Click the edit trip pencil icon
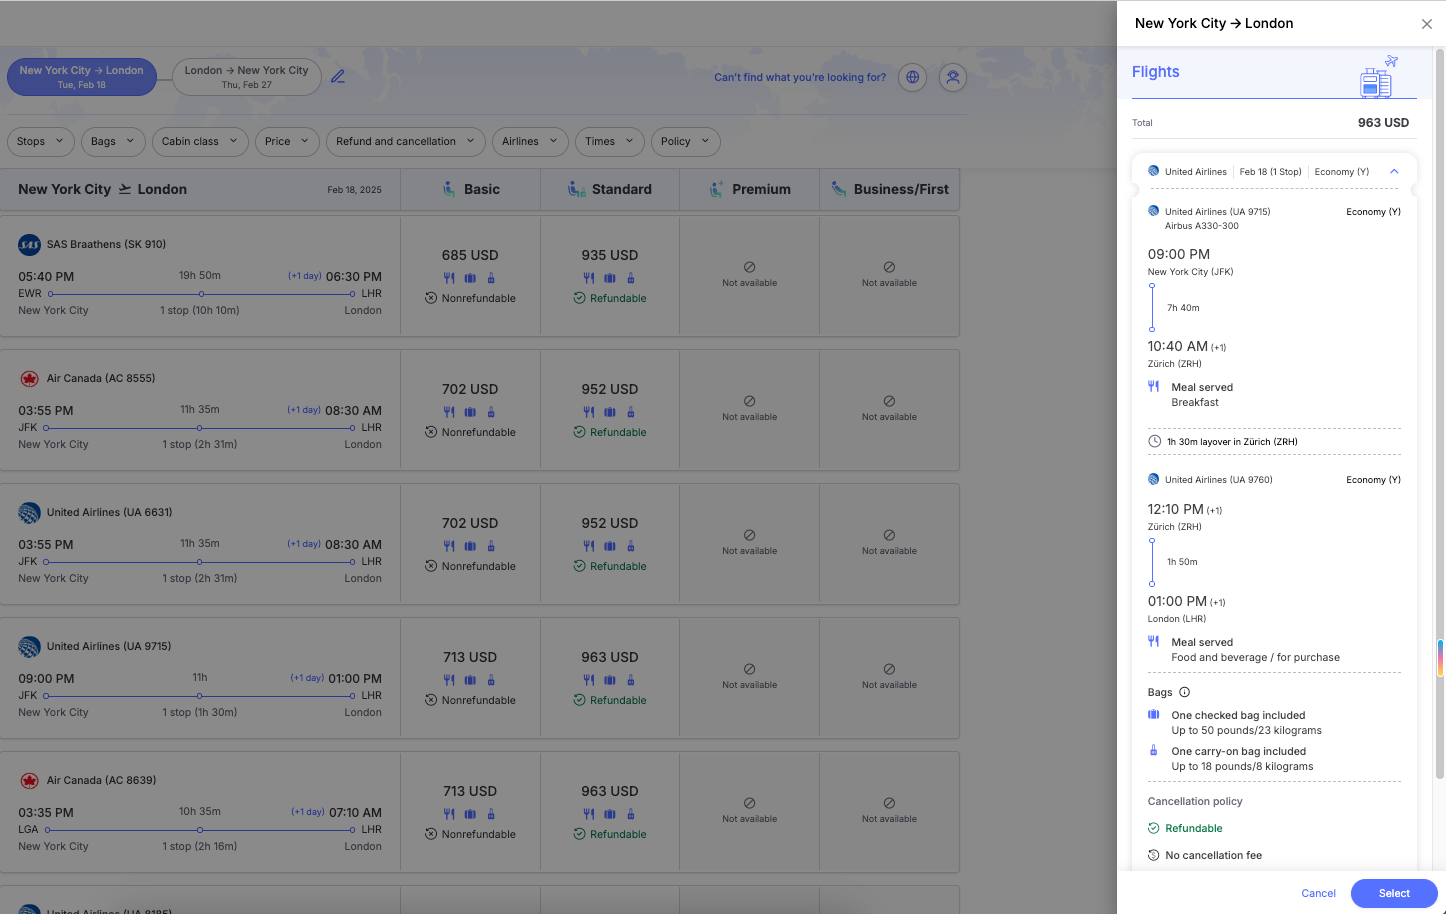The height and width of the screenshot is (914, 1446). coord(338,77)
